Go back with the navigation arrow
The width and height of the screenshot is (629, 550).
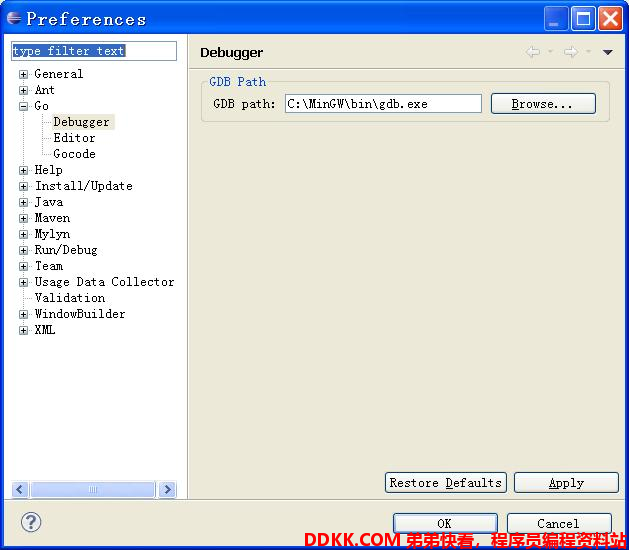point(533,52)
